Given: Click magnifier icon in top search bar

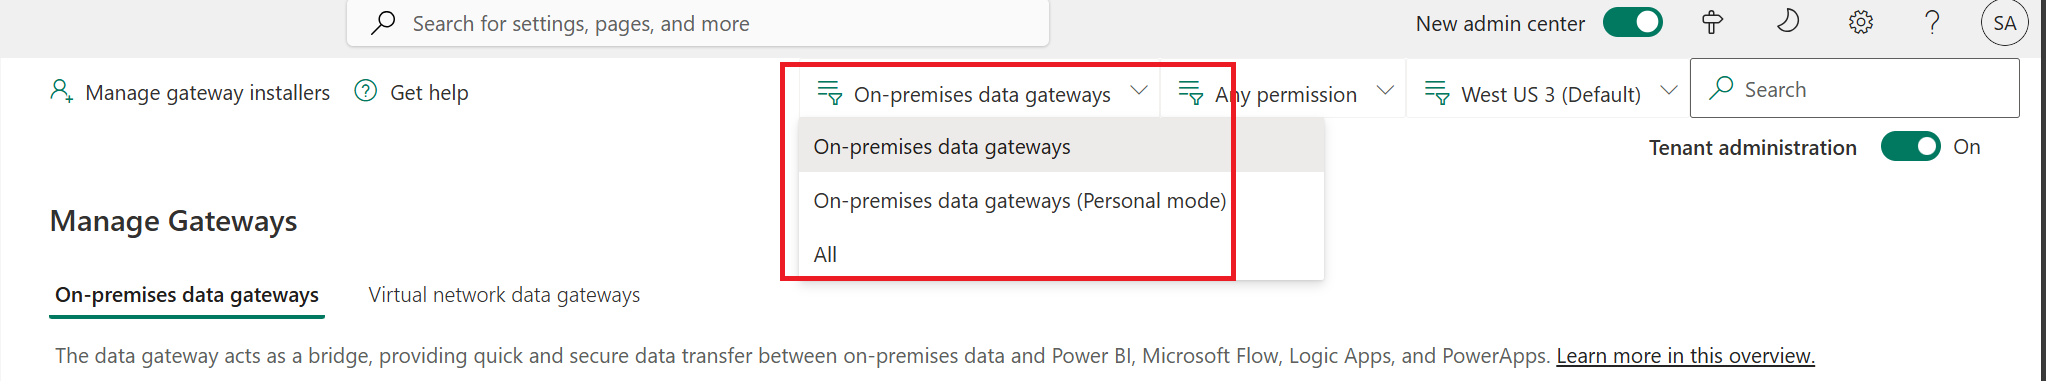Looking at the screenshot, I should click(x=383, y=22).
